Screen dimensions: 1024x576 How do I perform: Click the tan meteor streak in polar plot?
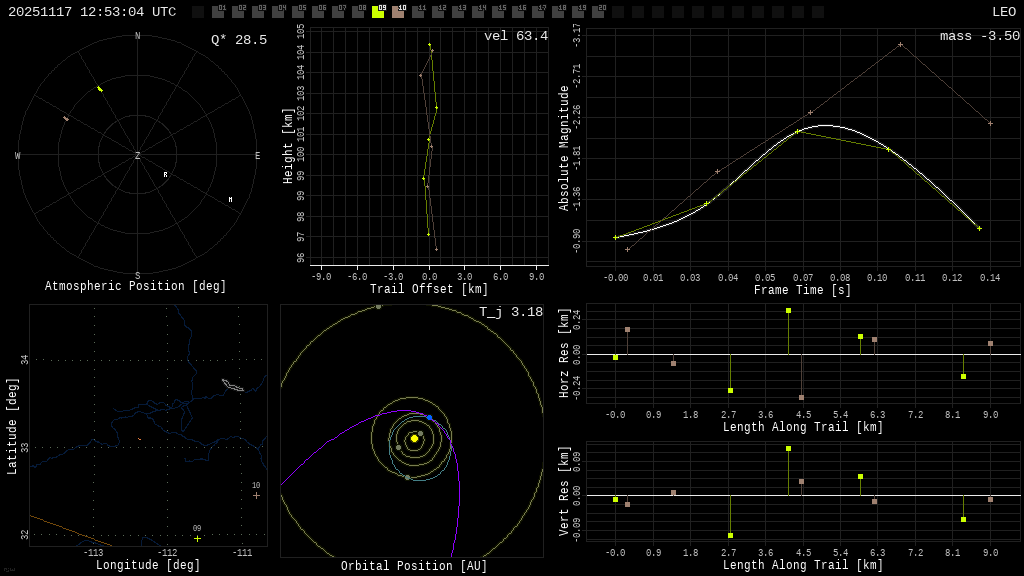[x=66, y=118]
